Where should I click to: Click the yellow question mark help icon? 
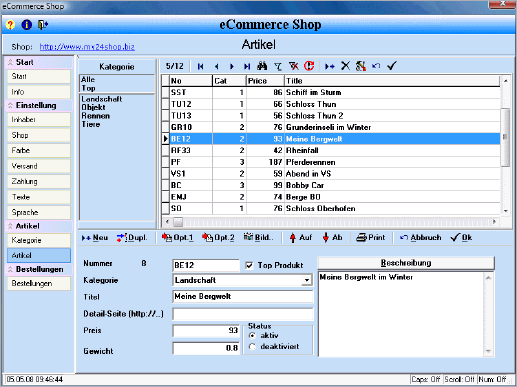click(10, 25)
